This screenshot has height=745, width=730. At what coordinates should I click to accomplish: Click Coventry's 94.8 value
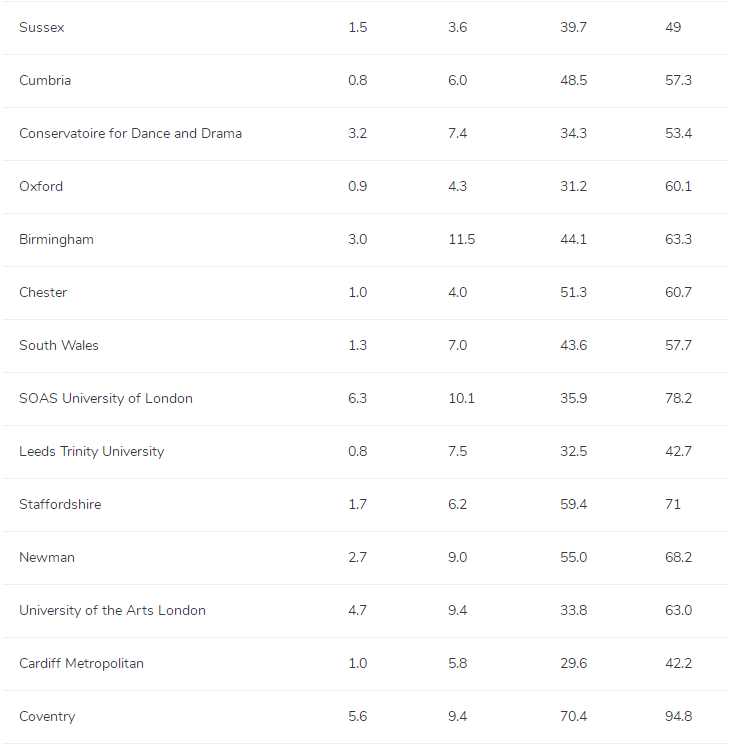click(678, 717)
